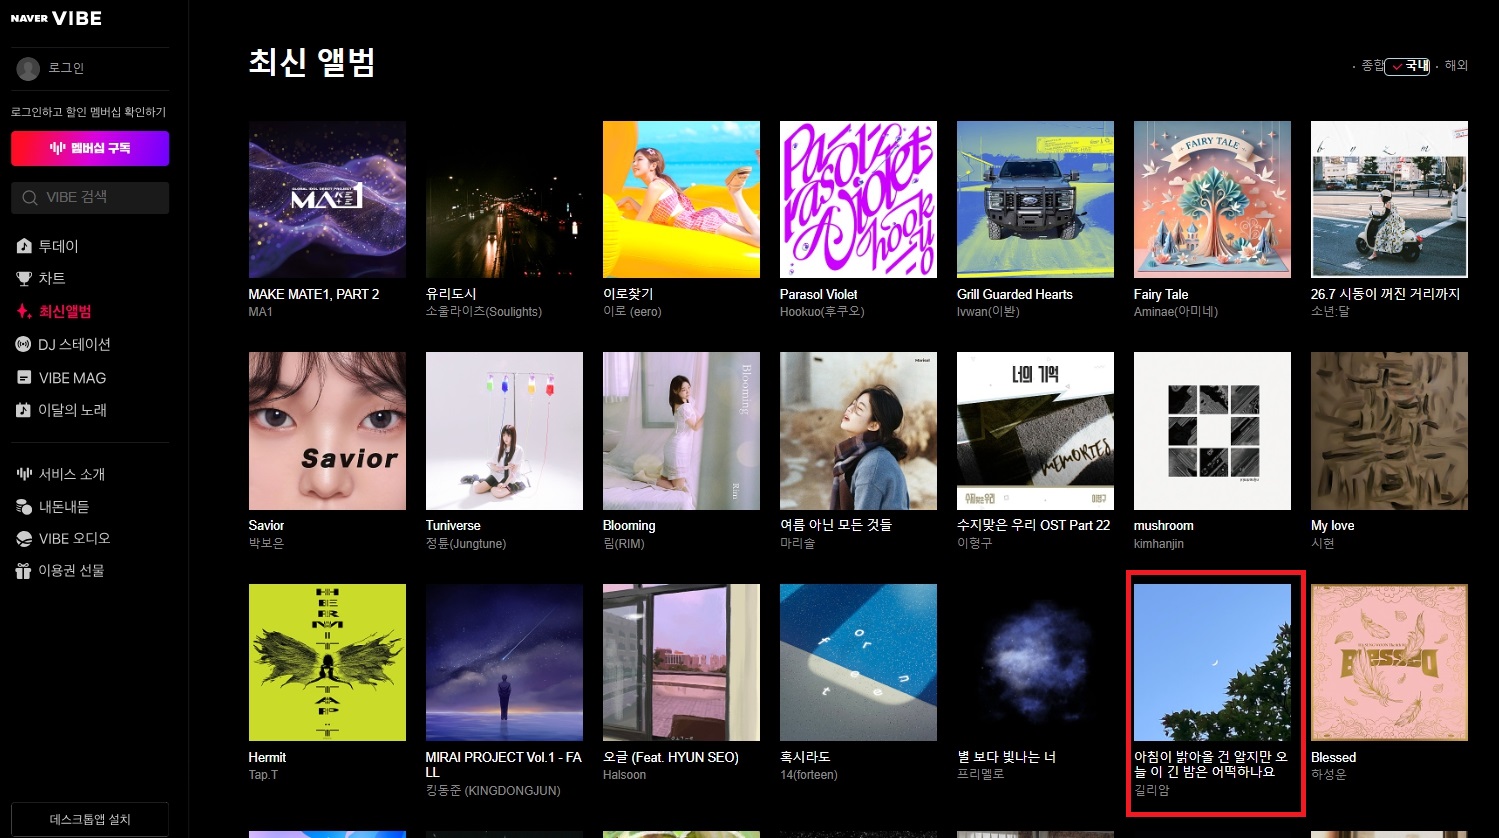Click 수지맞은 우리 OST Part 22 title
1499x838 pixels.
pyautogui.click(x=1033, y=525)
